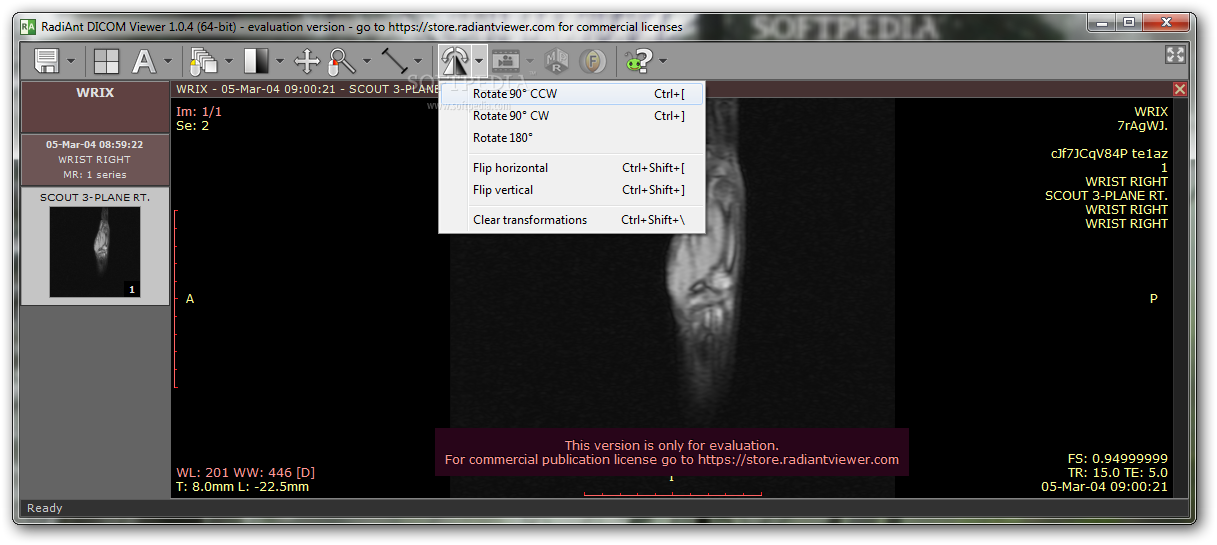1217x545 pixels.
Task: Open the save icon's dropdown arrow
Action: (x=71, y=62)
